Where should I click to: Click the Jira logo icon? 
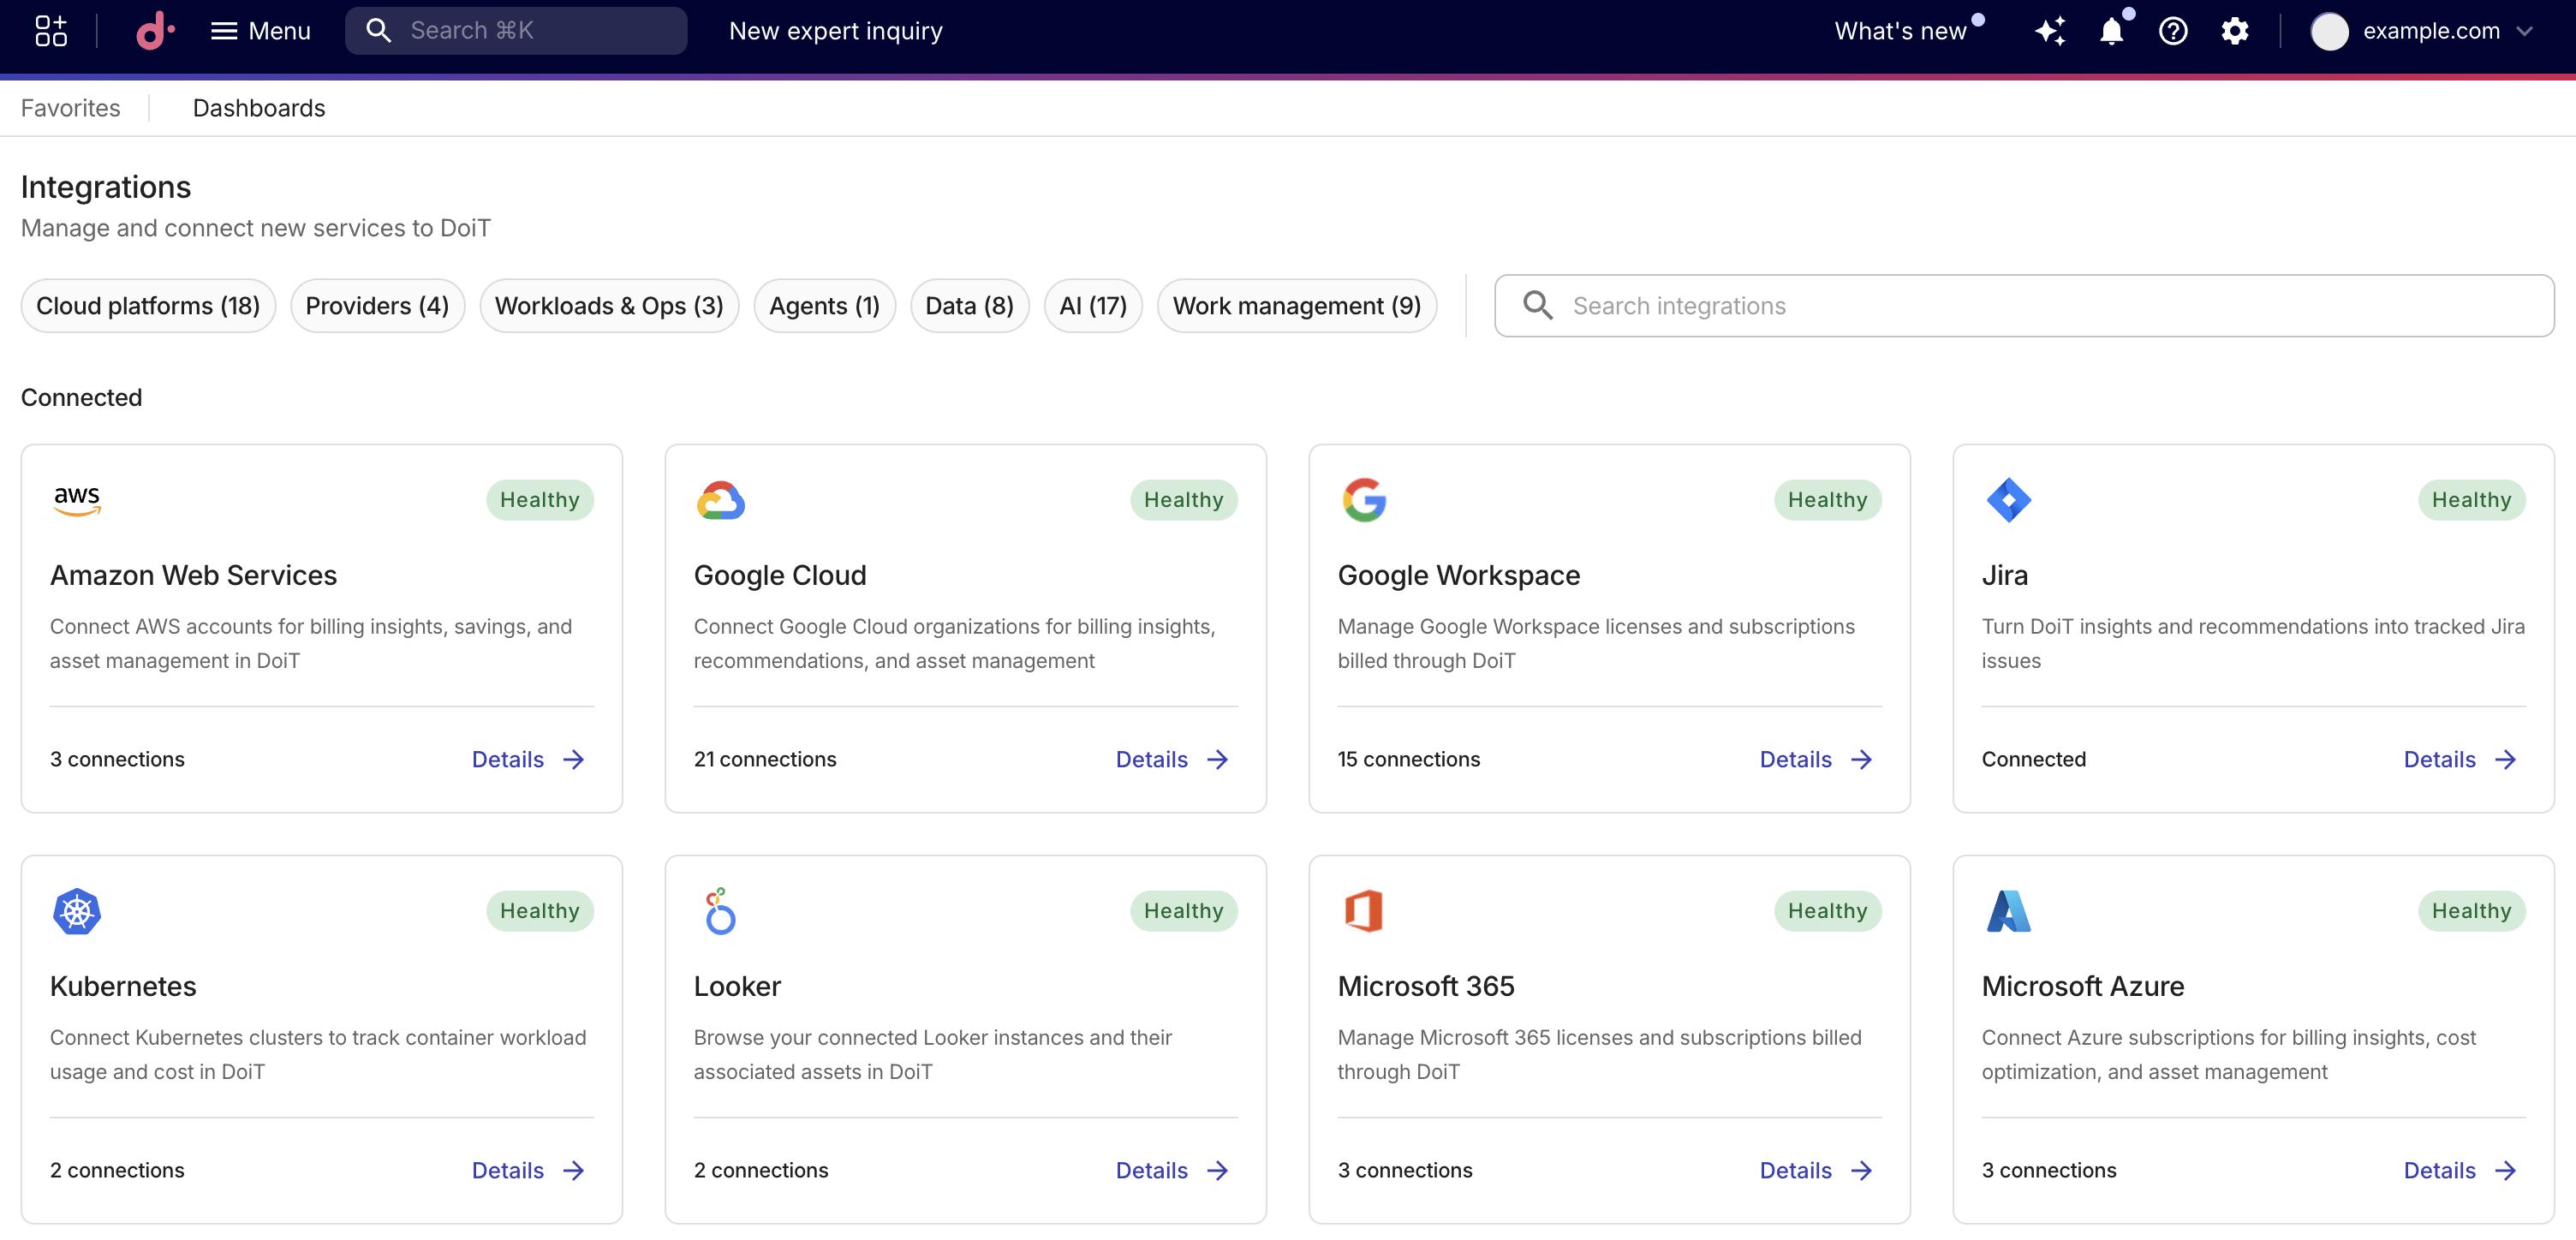[x=2008, y=500]
